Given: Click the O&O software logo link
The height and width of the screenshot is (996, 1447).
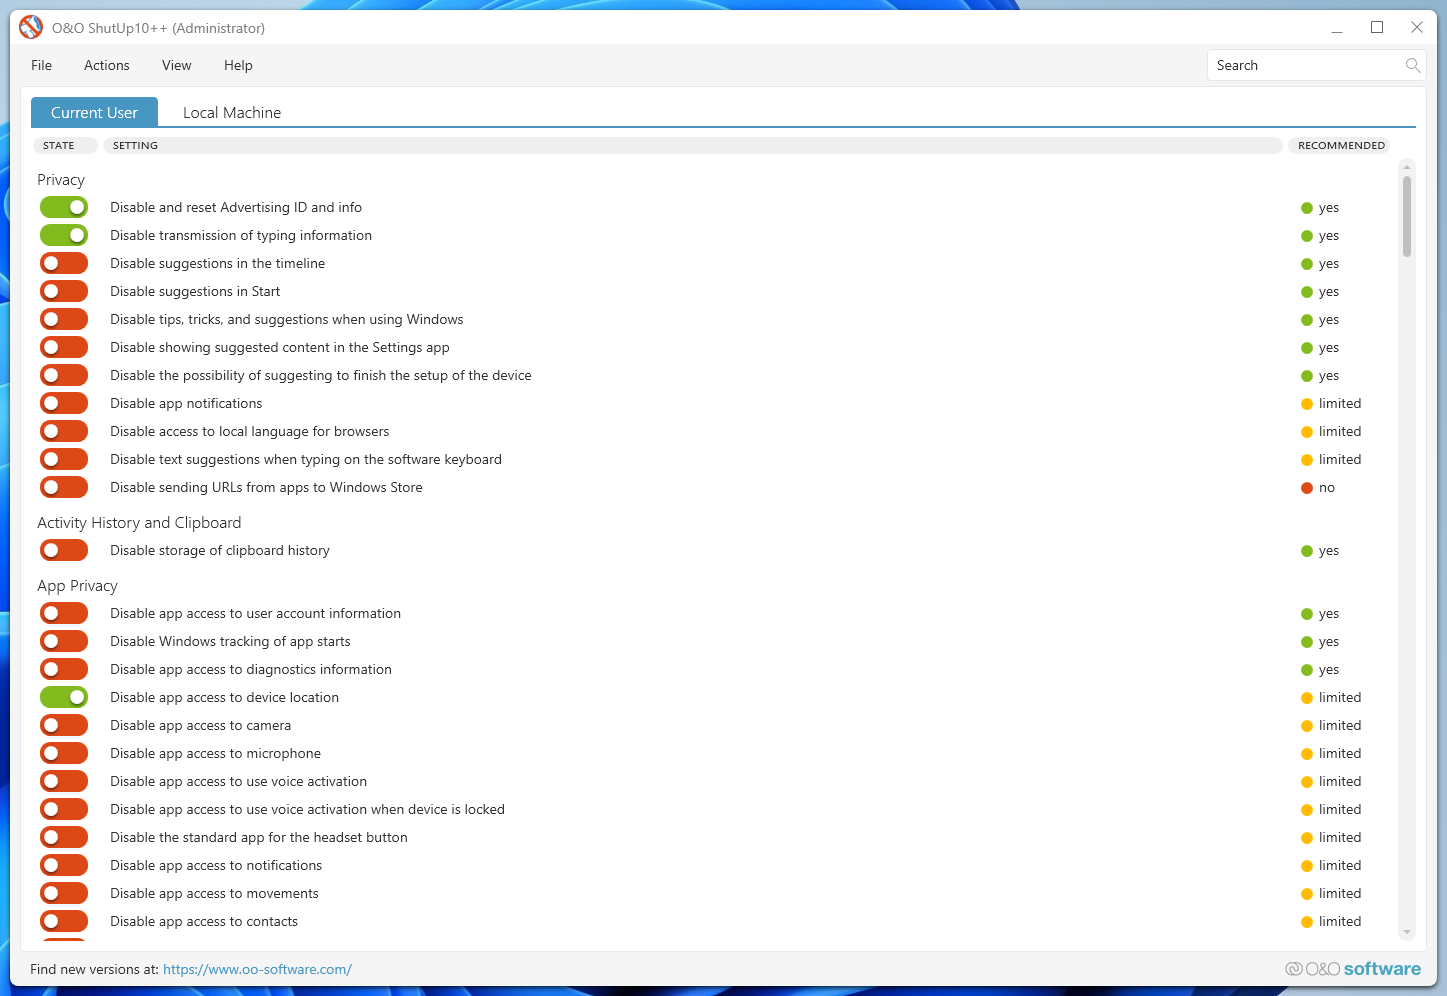Looking at the screenshot, I should point(1353,968).
